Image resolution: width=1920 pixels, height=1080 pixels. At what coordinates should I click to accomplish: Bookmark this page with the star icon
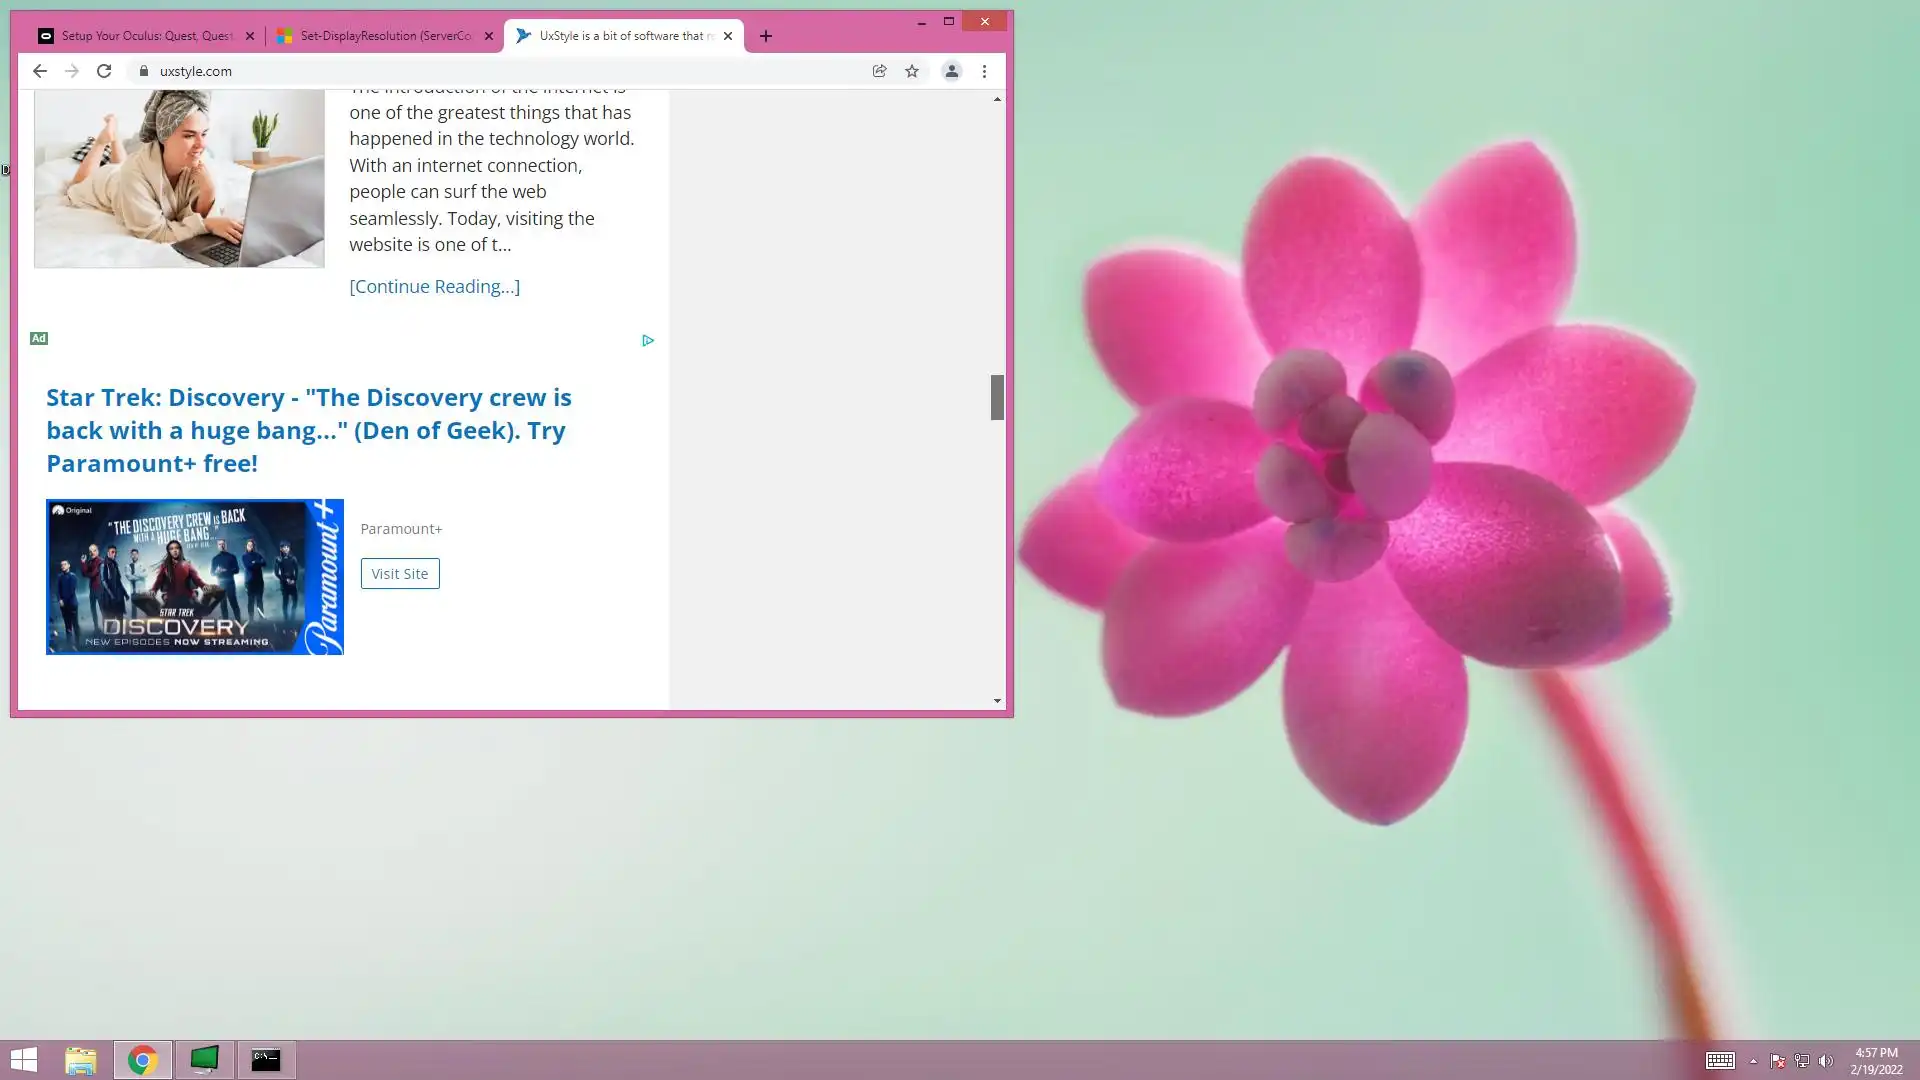coord(912,71)
